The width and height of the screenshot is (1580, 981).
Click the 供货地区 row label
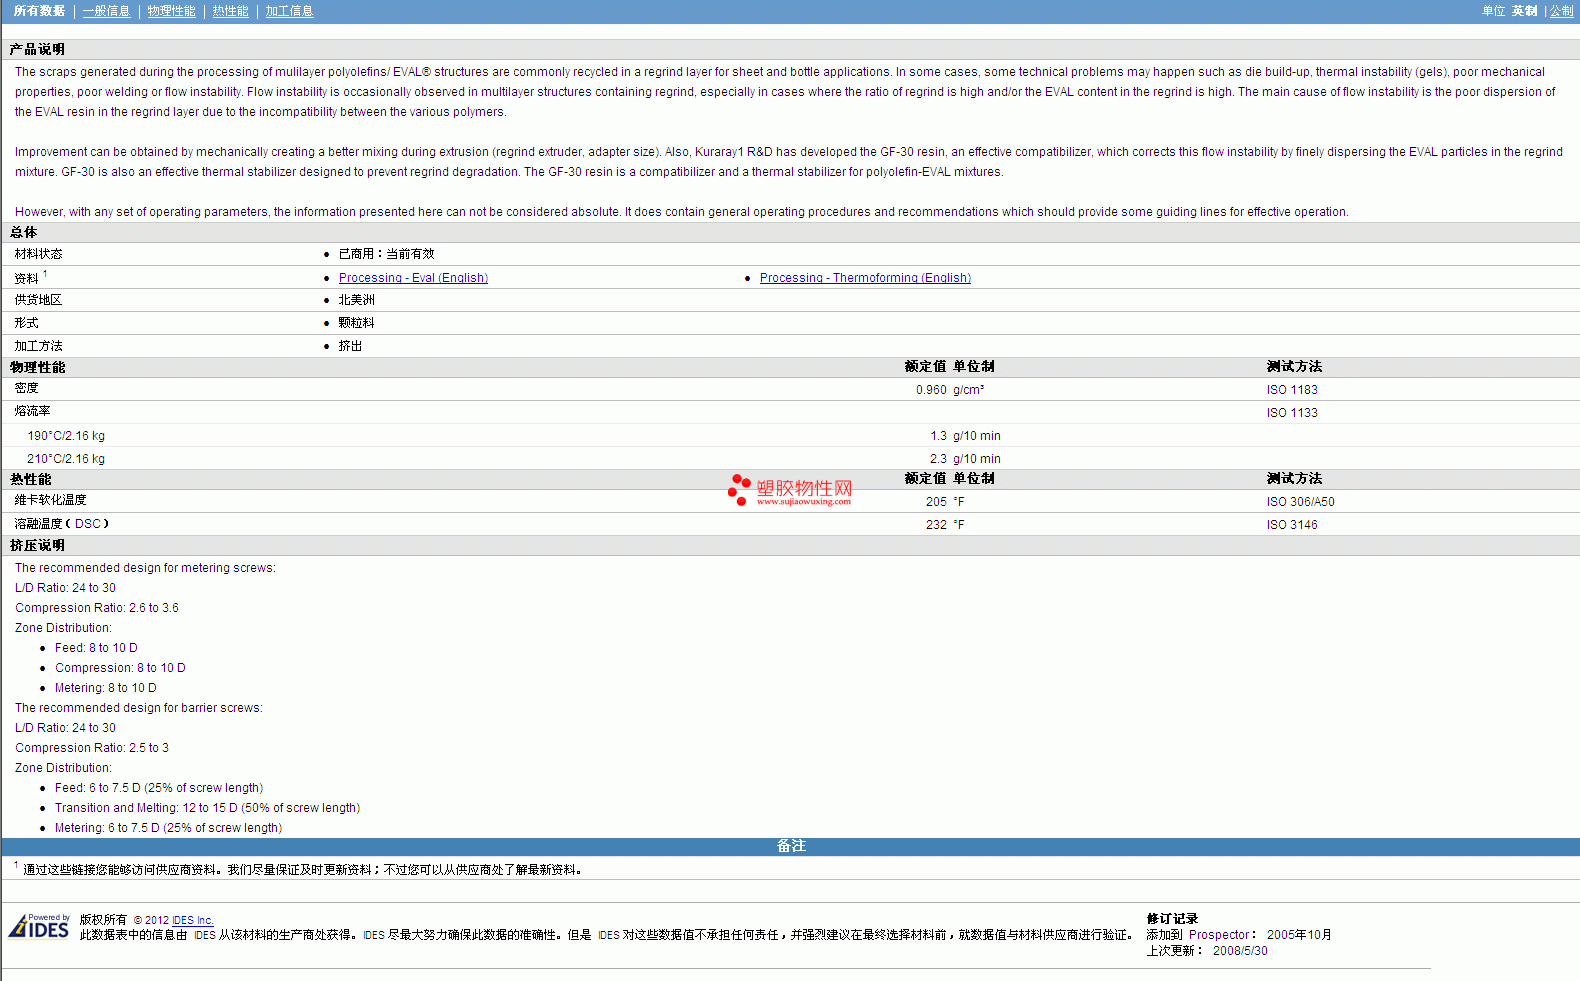(38, 300)
